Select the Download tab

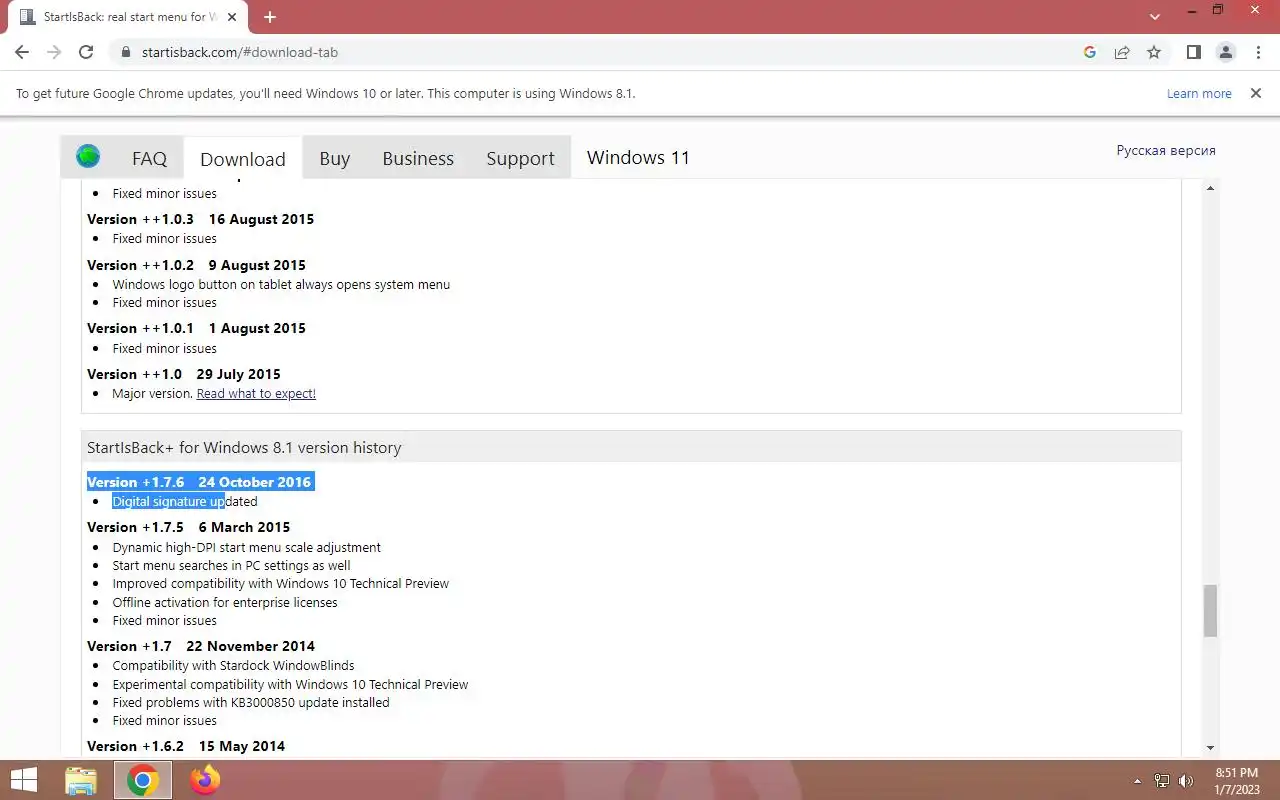pyautogui.click(x=243, y=159)
